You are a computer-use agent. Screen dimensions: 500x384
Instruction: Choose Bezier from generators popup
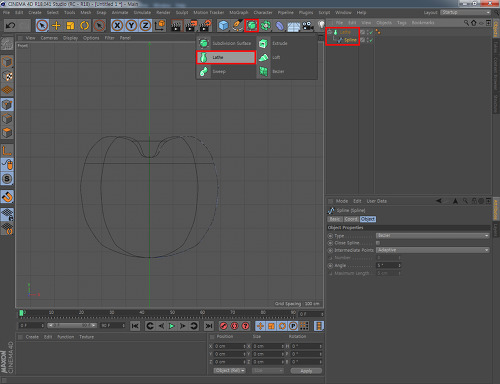pos(286,71)
